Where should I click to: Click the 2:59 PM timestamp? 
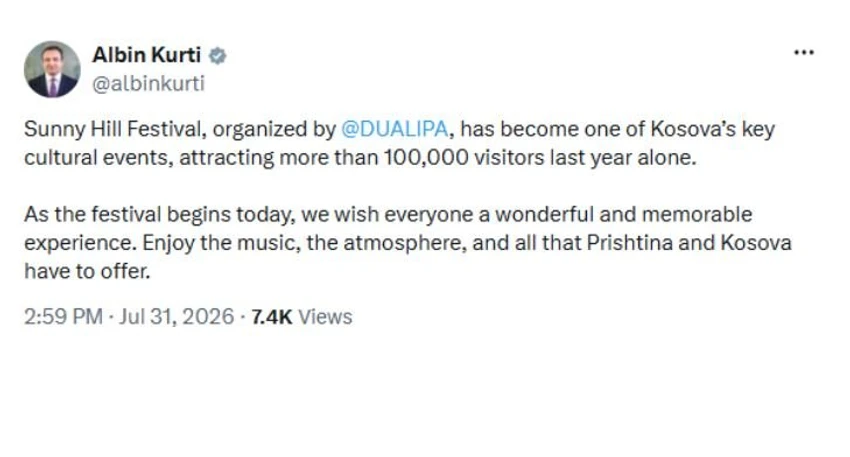tap(63, 317)
